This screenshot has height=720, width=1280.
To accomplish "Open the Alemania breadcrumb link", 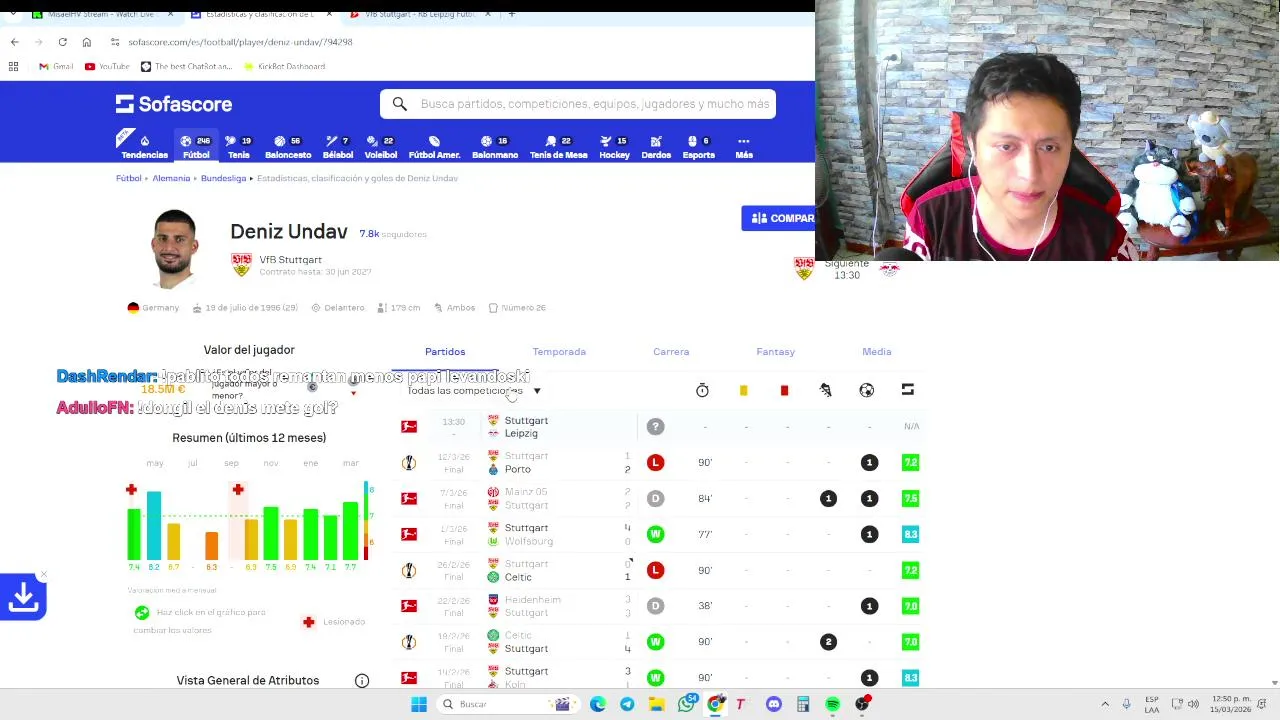I will (x=171, y=178).
